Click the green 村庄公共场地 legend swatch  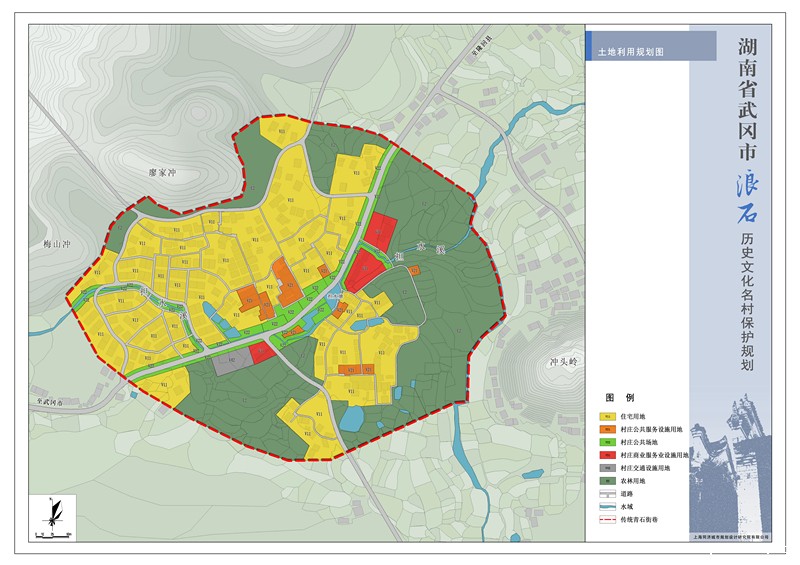pos(606,442)
